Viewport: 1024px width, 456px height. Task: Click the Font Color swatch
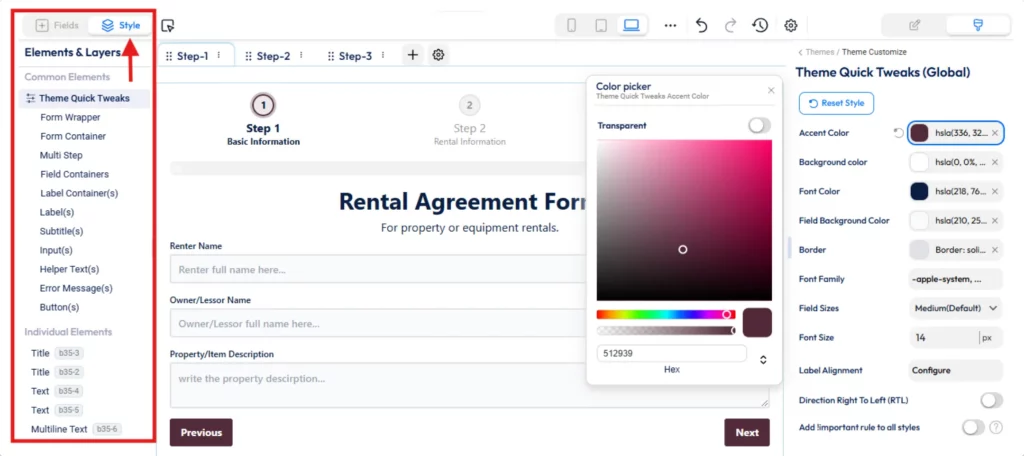point(919,191)
